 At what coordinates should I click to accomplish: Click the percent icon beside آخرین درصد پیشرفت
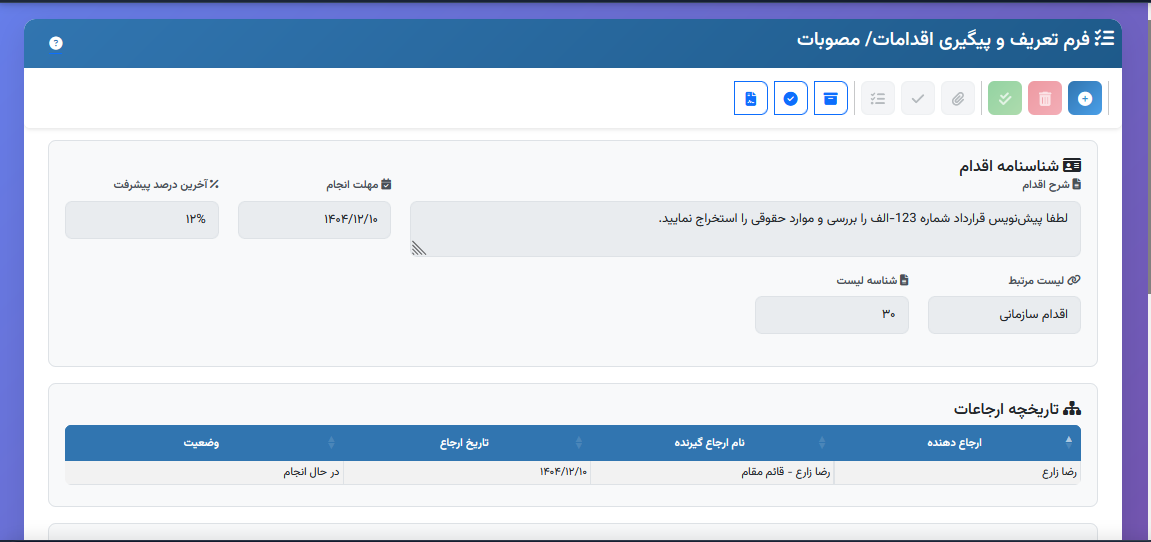click(x=214, y=184)
